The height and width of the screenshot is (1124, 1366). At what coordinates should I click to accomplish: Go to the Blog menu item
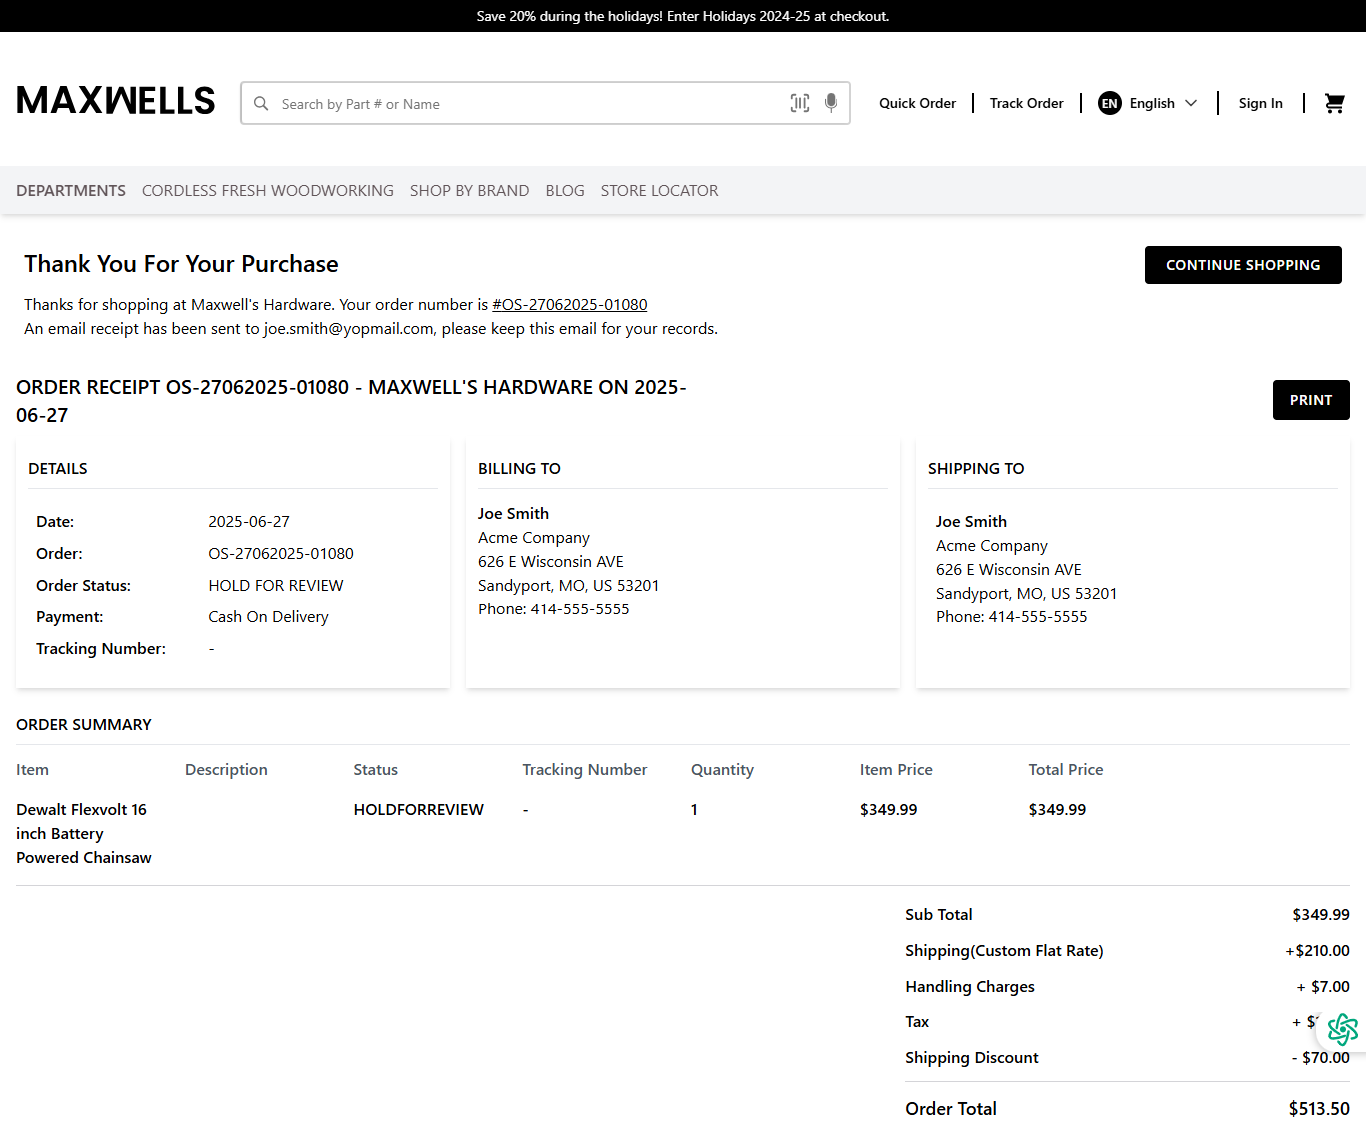point(565,190)
